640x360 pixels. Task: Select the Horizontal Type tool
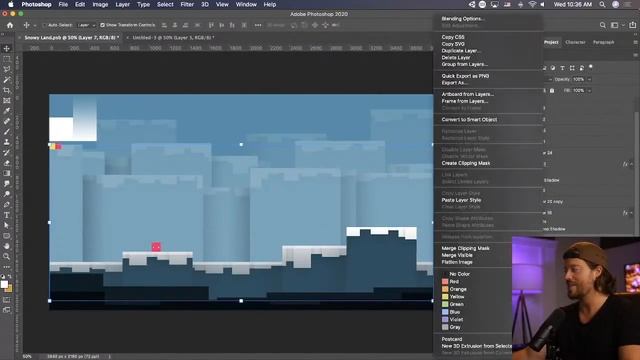(7, 215)
